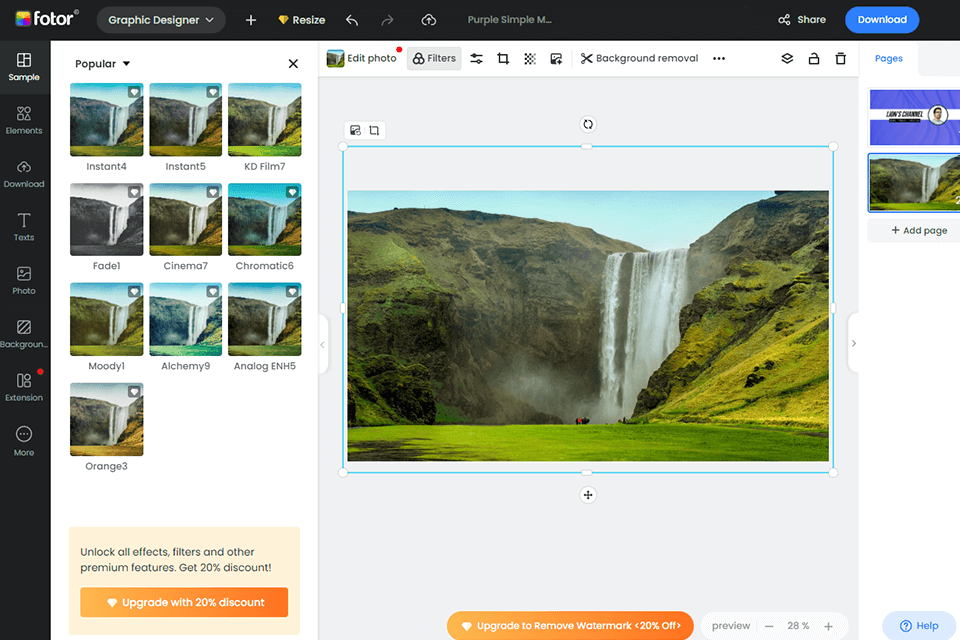
Task: Undo the last action
Action: 351,20
